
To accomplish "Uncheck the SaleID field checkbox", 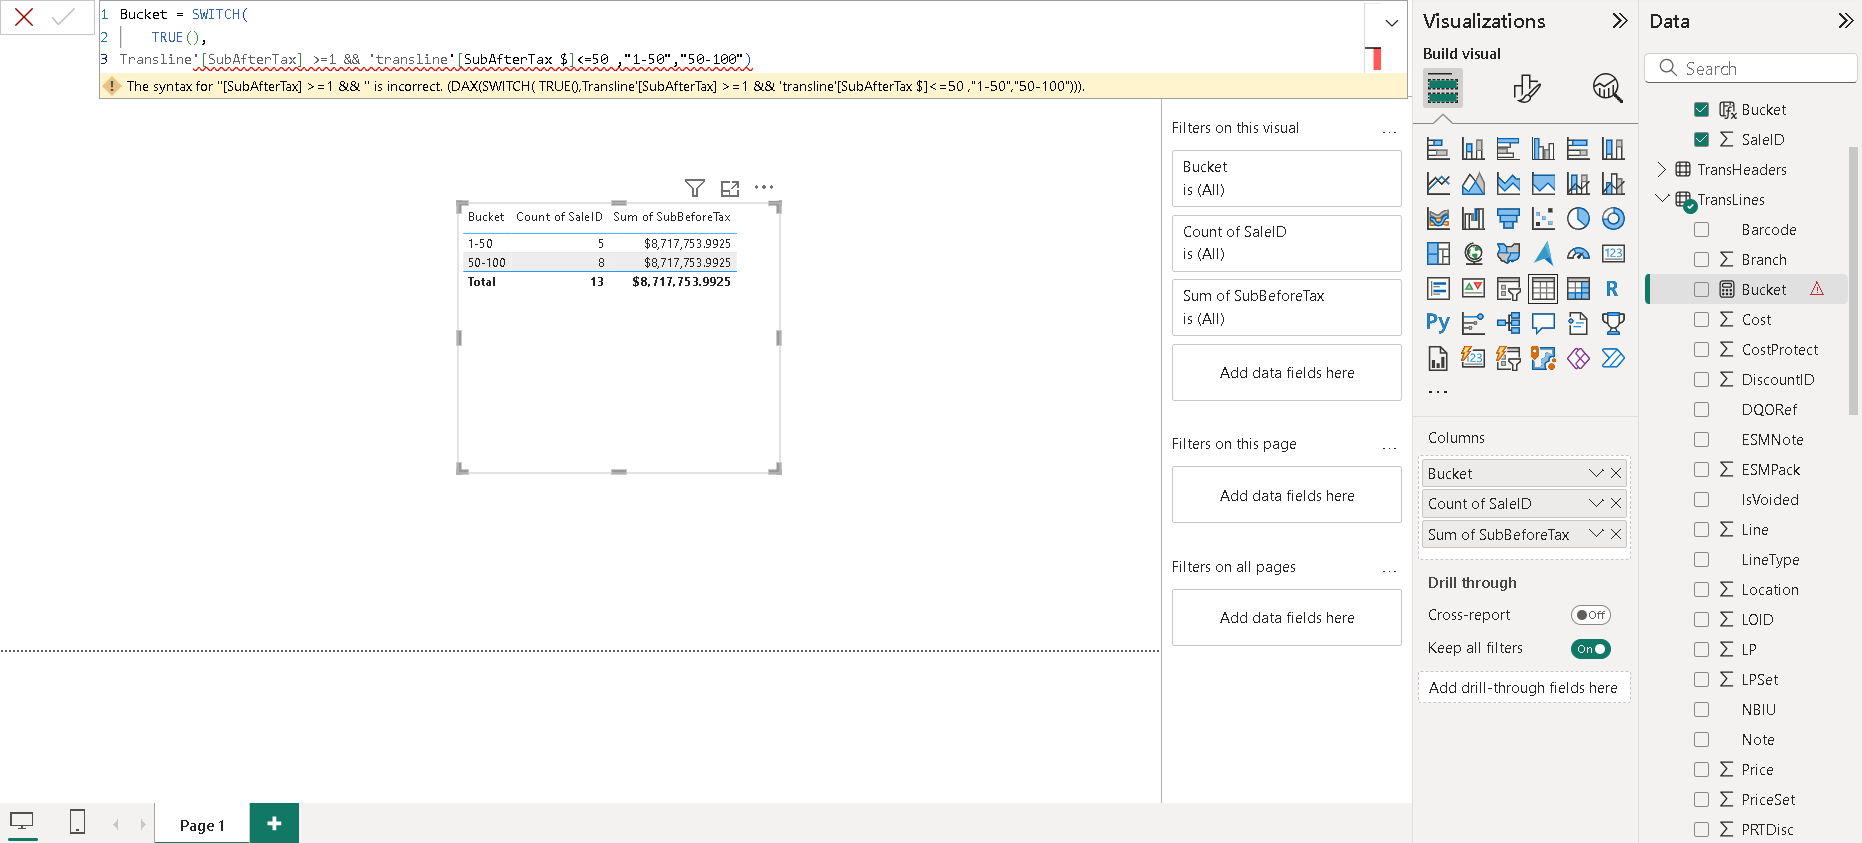I will click(x=1701, y=139).
